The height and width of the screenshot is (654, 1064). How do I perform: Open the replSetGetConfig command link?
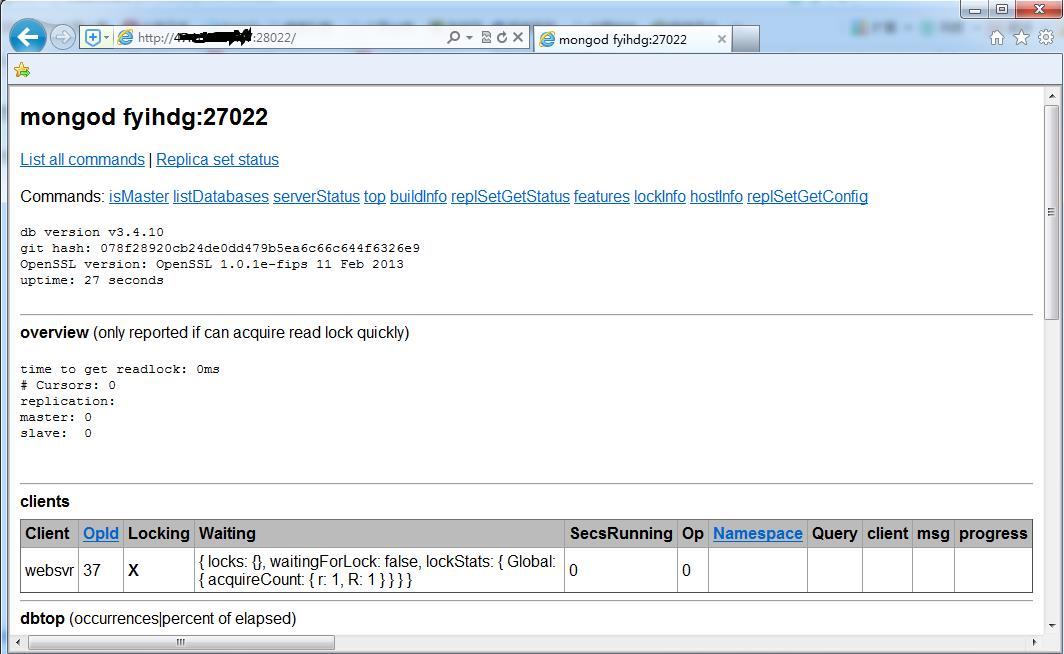pyautogui.click(x=808, y=197)
